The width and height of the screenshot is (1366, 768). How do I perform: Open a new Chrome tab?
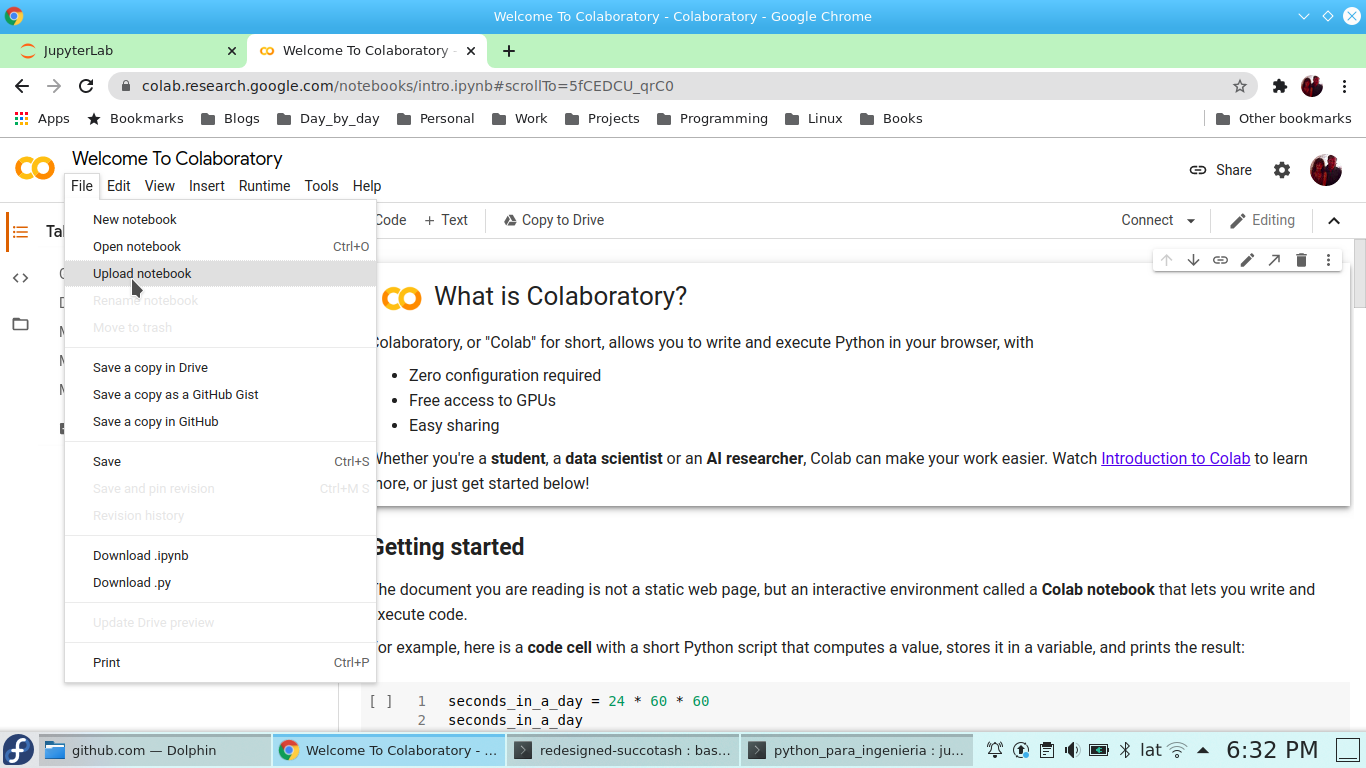(x=509, y=50)
